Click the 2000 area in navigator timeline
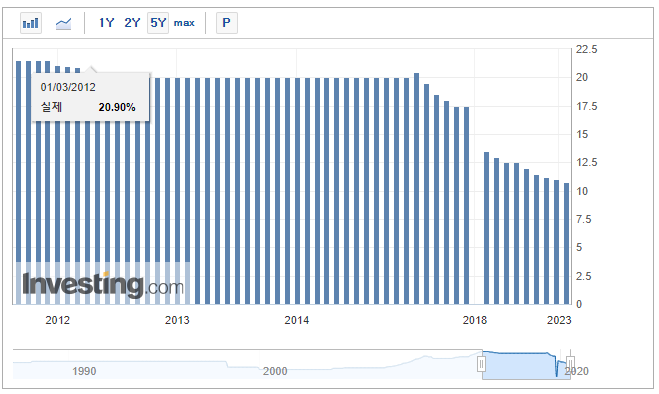 [x=275, y=371]
